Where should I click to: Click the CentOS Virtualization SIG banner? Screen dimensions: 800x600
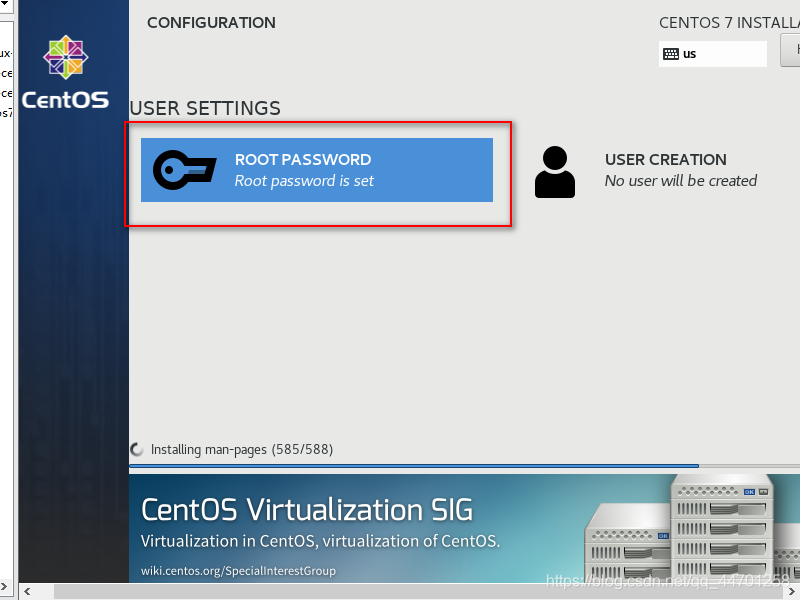pyautogui.click(x=464, y=528)
